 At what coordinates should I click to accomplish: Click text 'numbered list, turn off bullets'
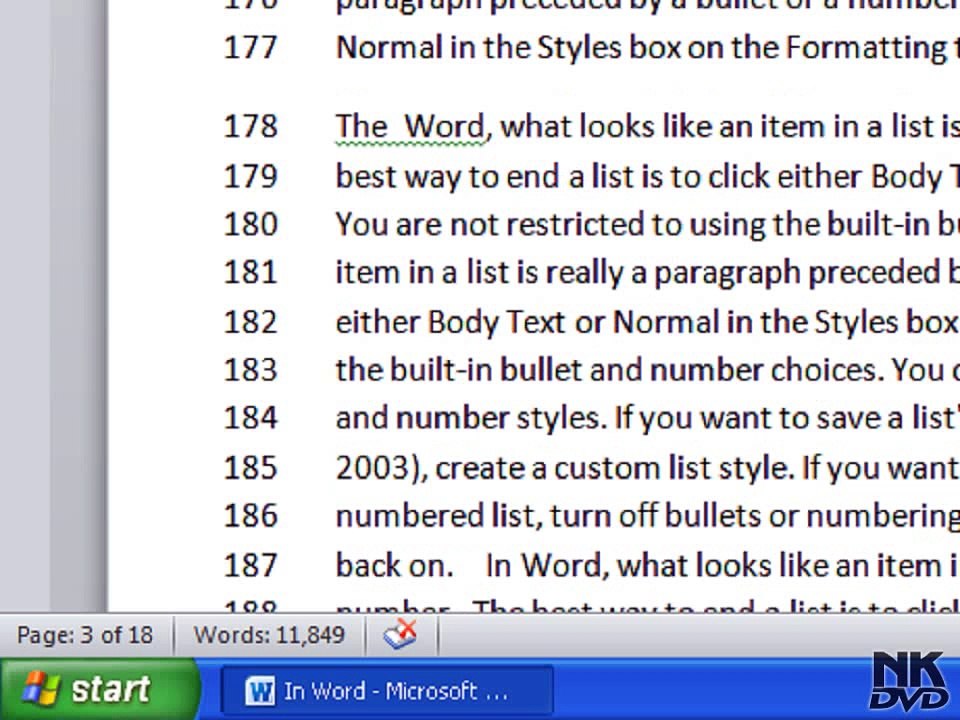(x=549, y=516)
